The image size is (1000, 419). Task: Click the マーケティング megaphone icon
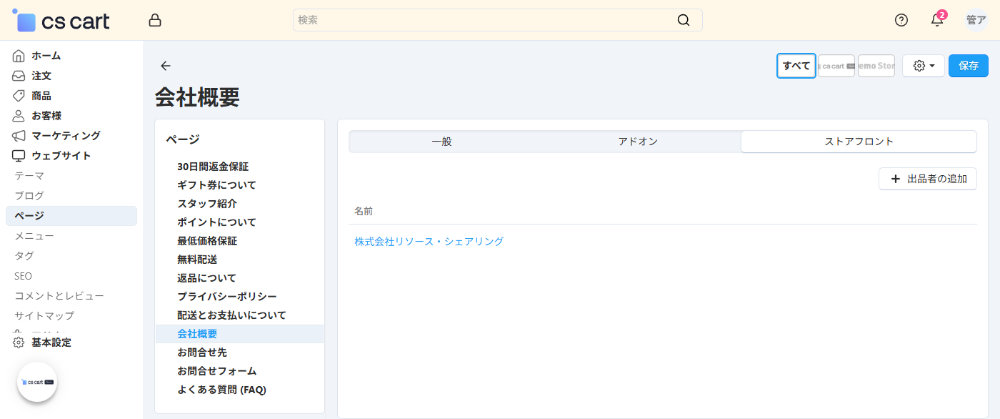tap(18, 136)
